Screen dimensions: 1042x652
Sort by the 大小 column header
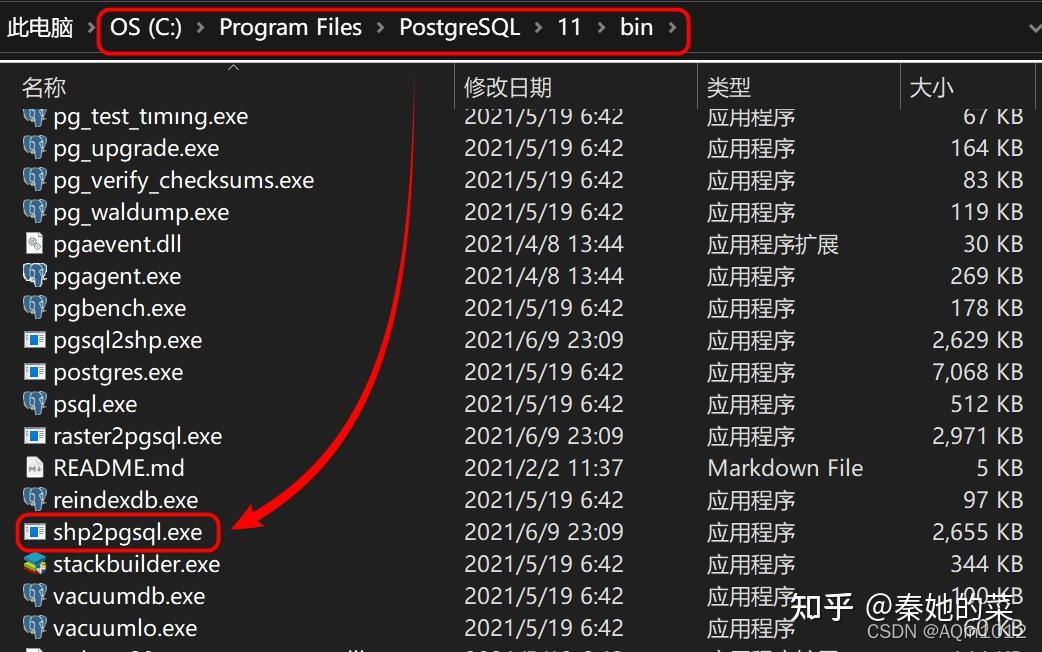[x=931, y=88]
